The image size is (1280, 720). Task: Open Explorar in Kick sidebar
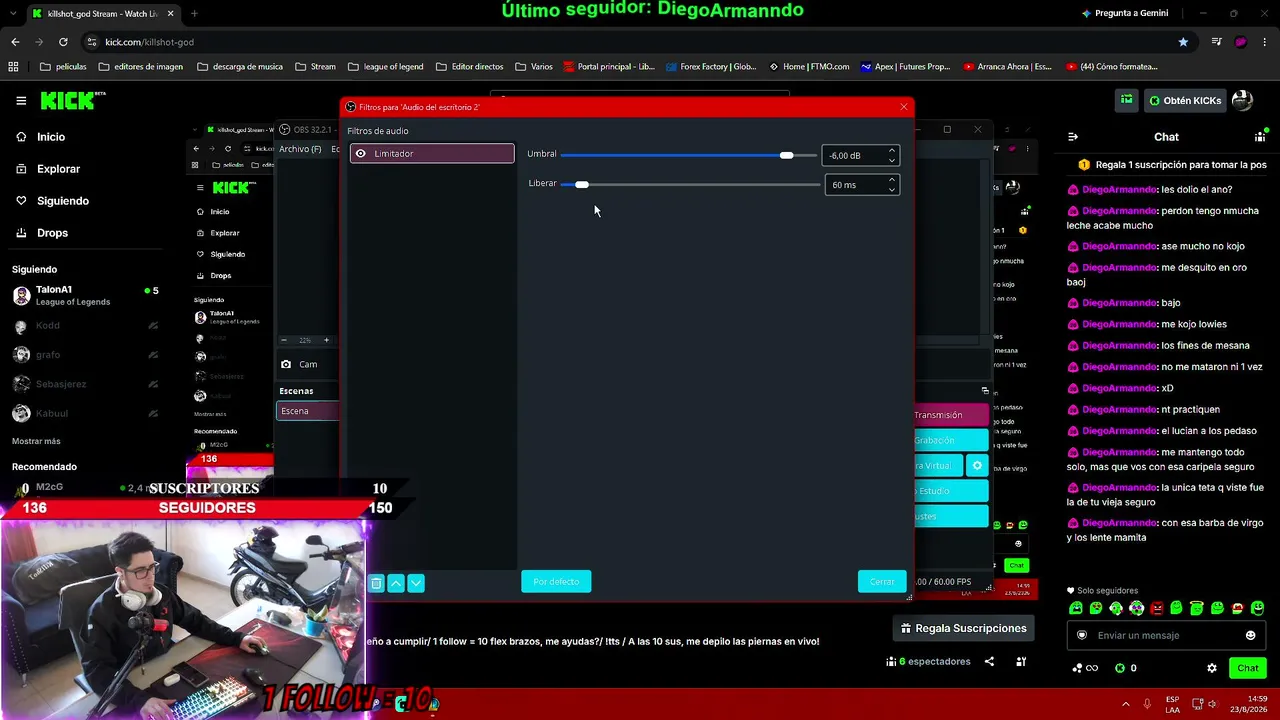58,169
